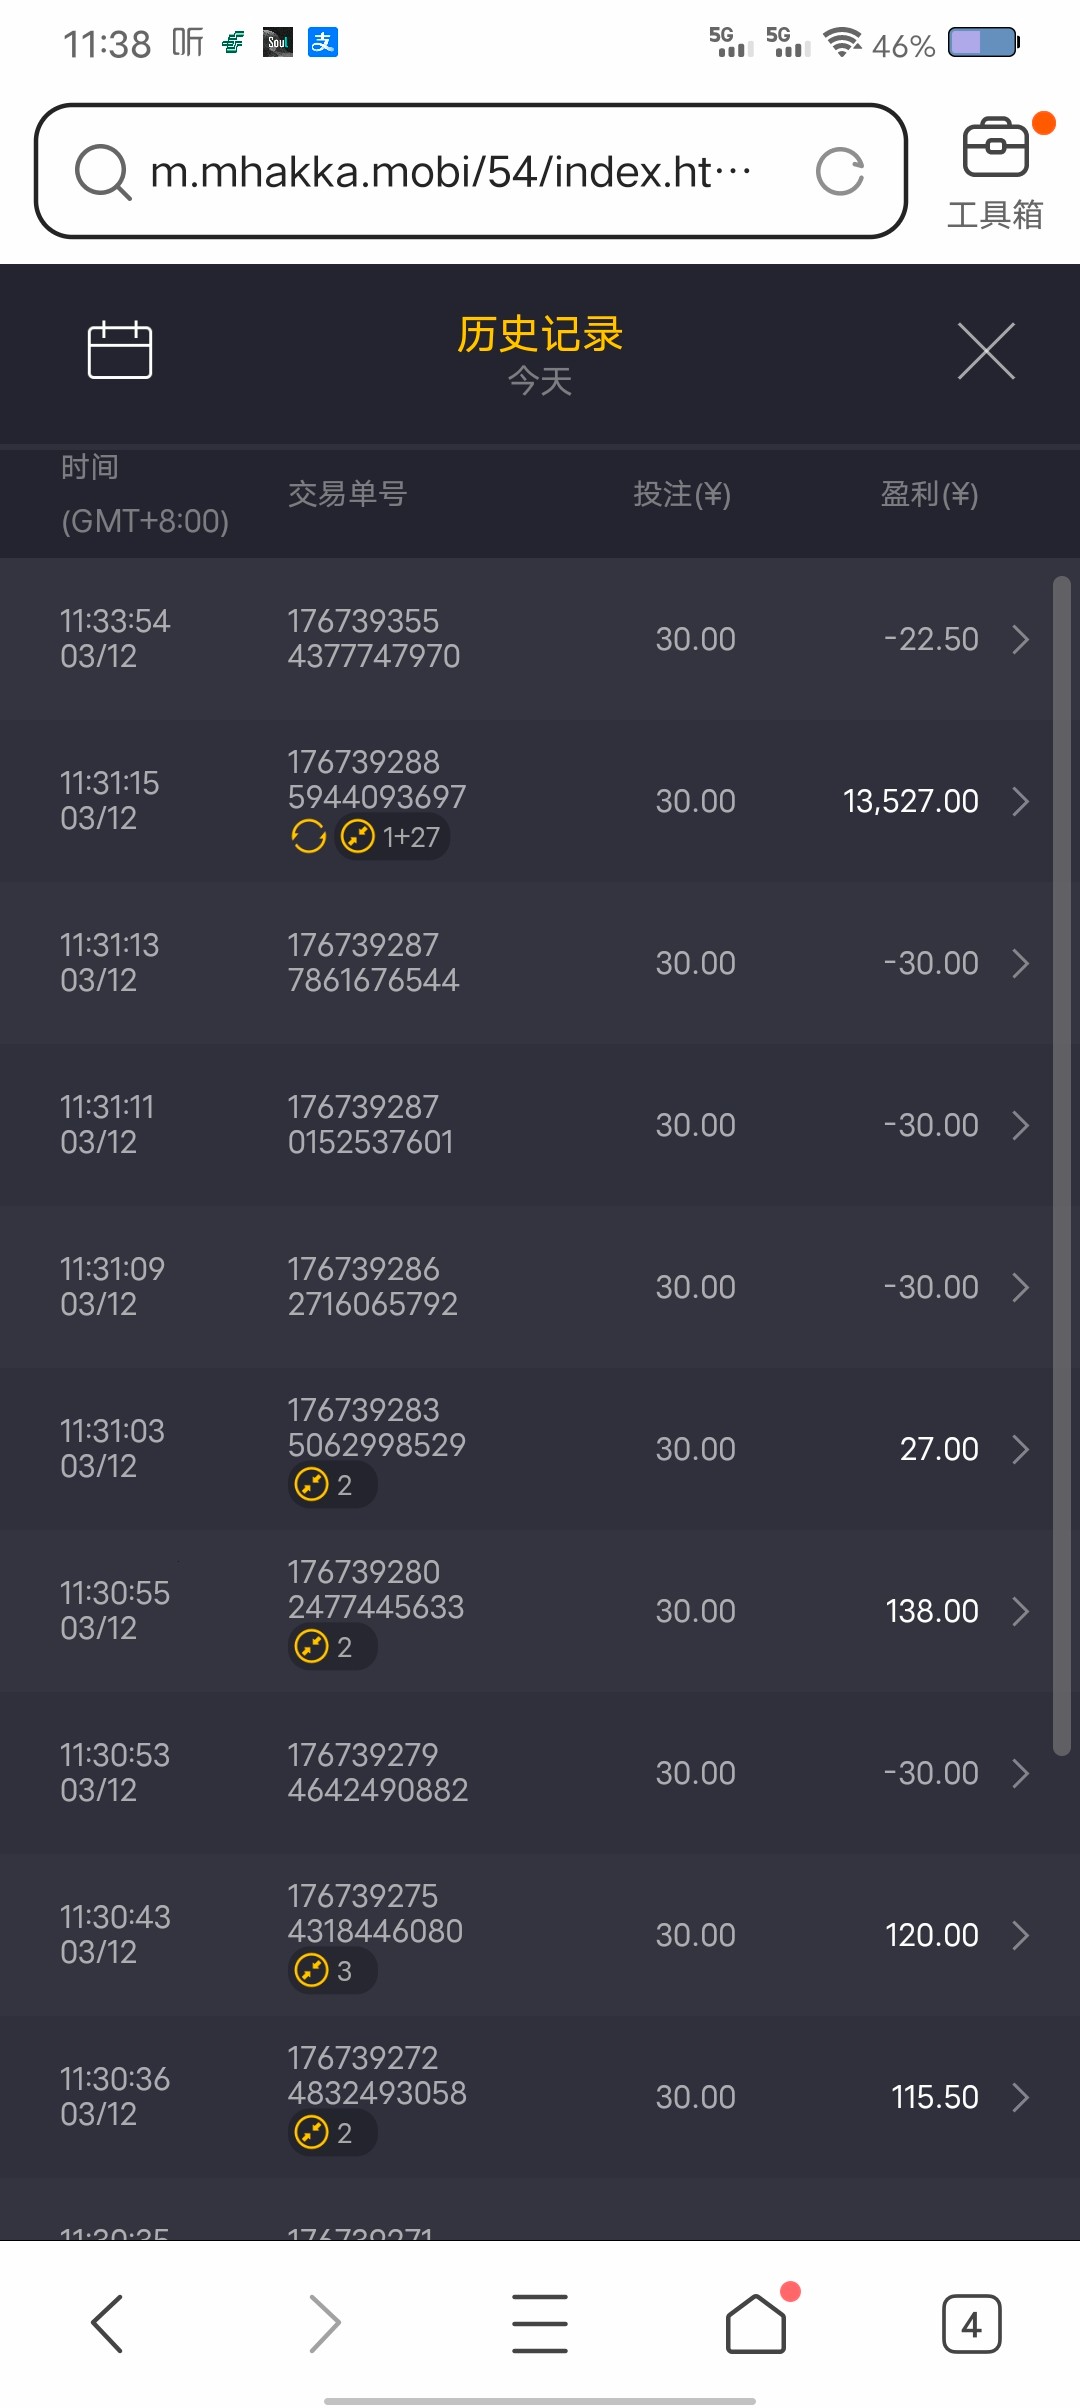Open the tab switcher showing 4 tabs
Image resolution: width=1080 pixels, height=2408 pixels.
click(971, 2323)
